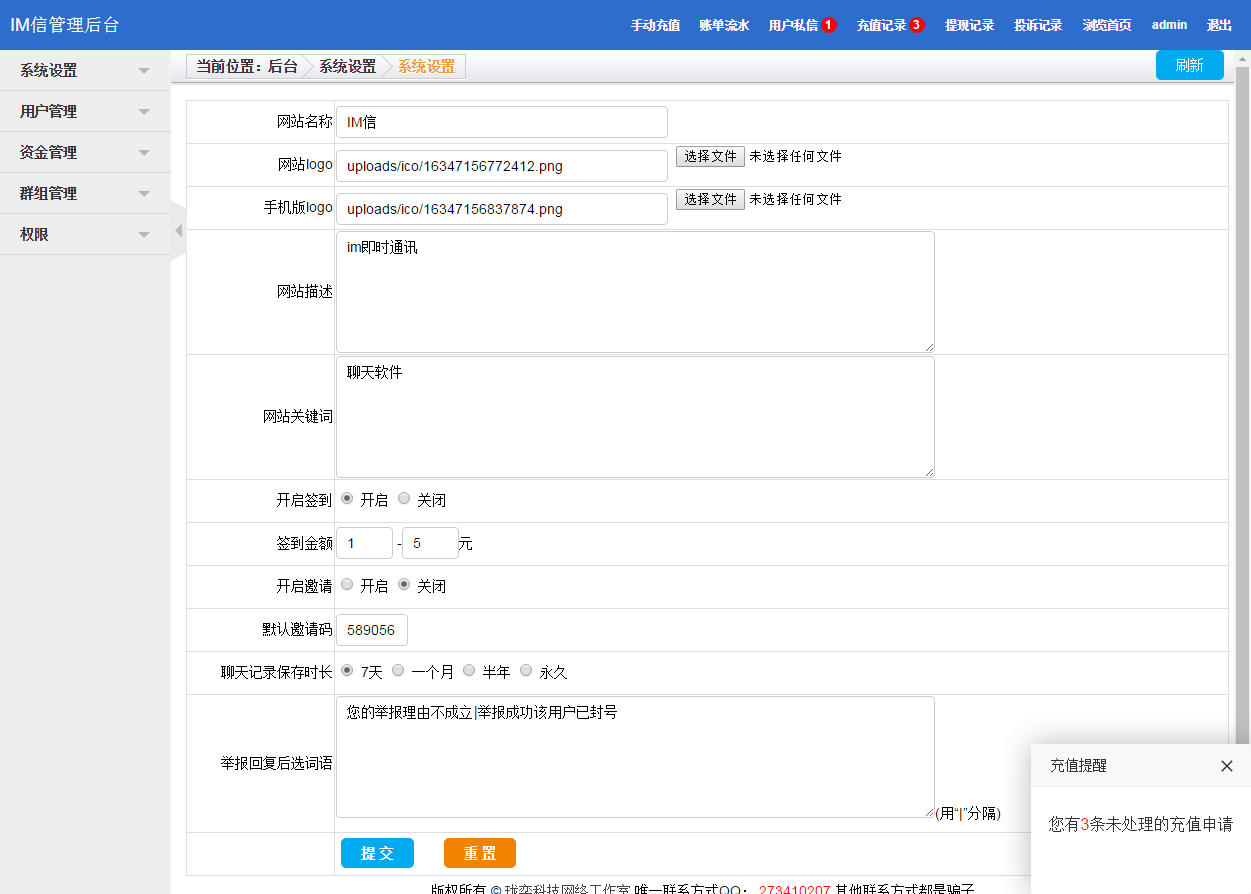Viewport: 1251px width, 894px height.
Task: Click the 刷新 refresh button
Action: pyautogui.click(x=1189, y=65)
